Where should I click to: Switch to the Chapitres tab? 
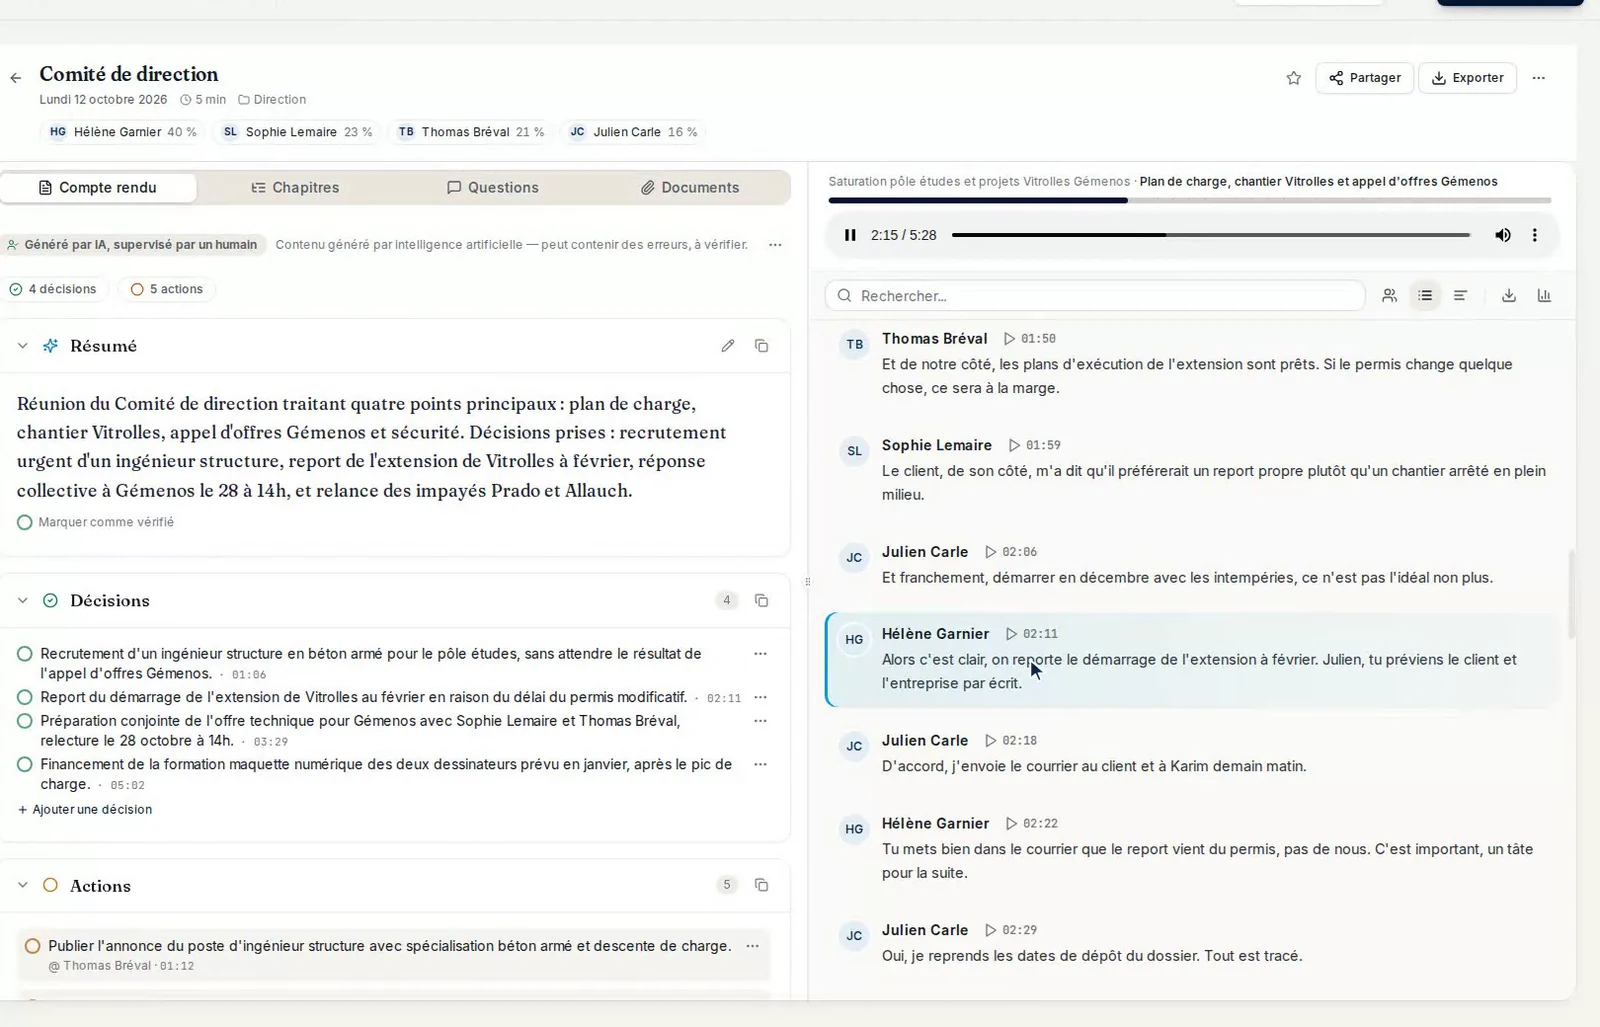pyautogui.click(x=295, y=188)
